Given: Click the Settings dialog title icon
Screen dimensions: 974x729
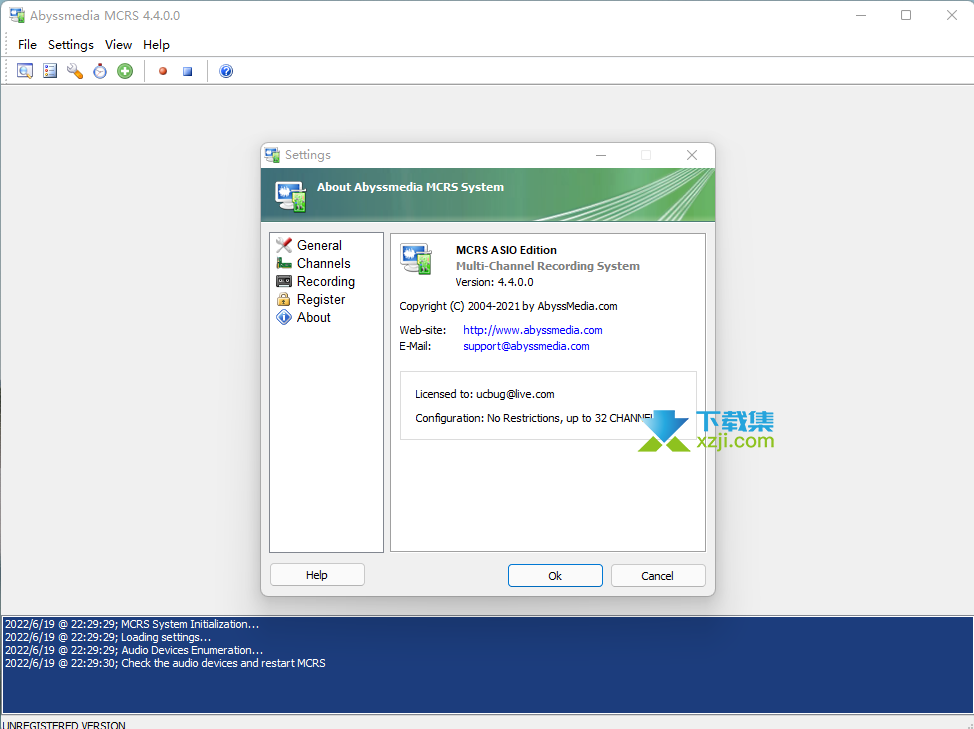Looking at the screenshot, I should (x=272, y=155).
